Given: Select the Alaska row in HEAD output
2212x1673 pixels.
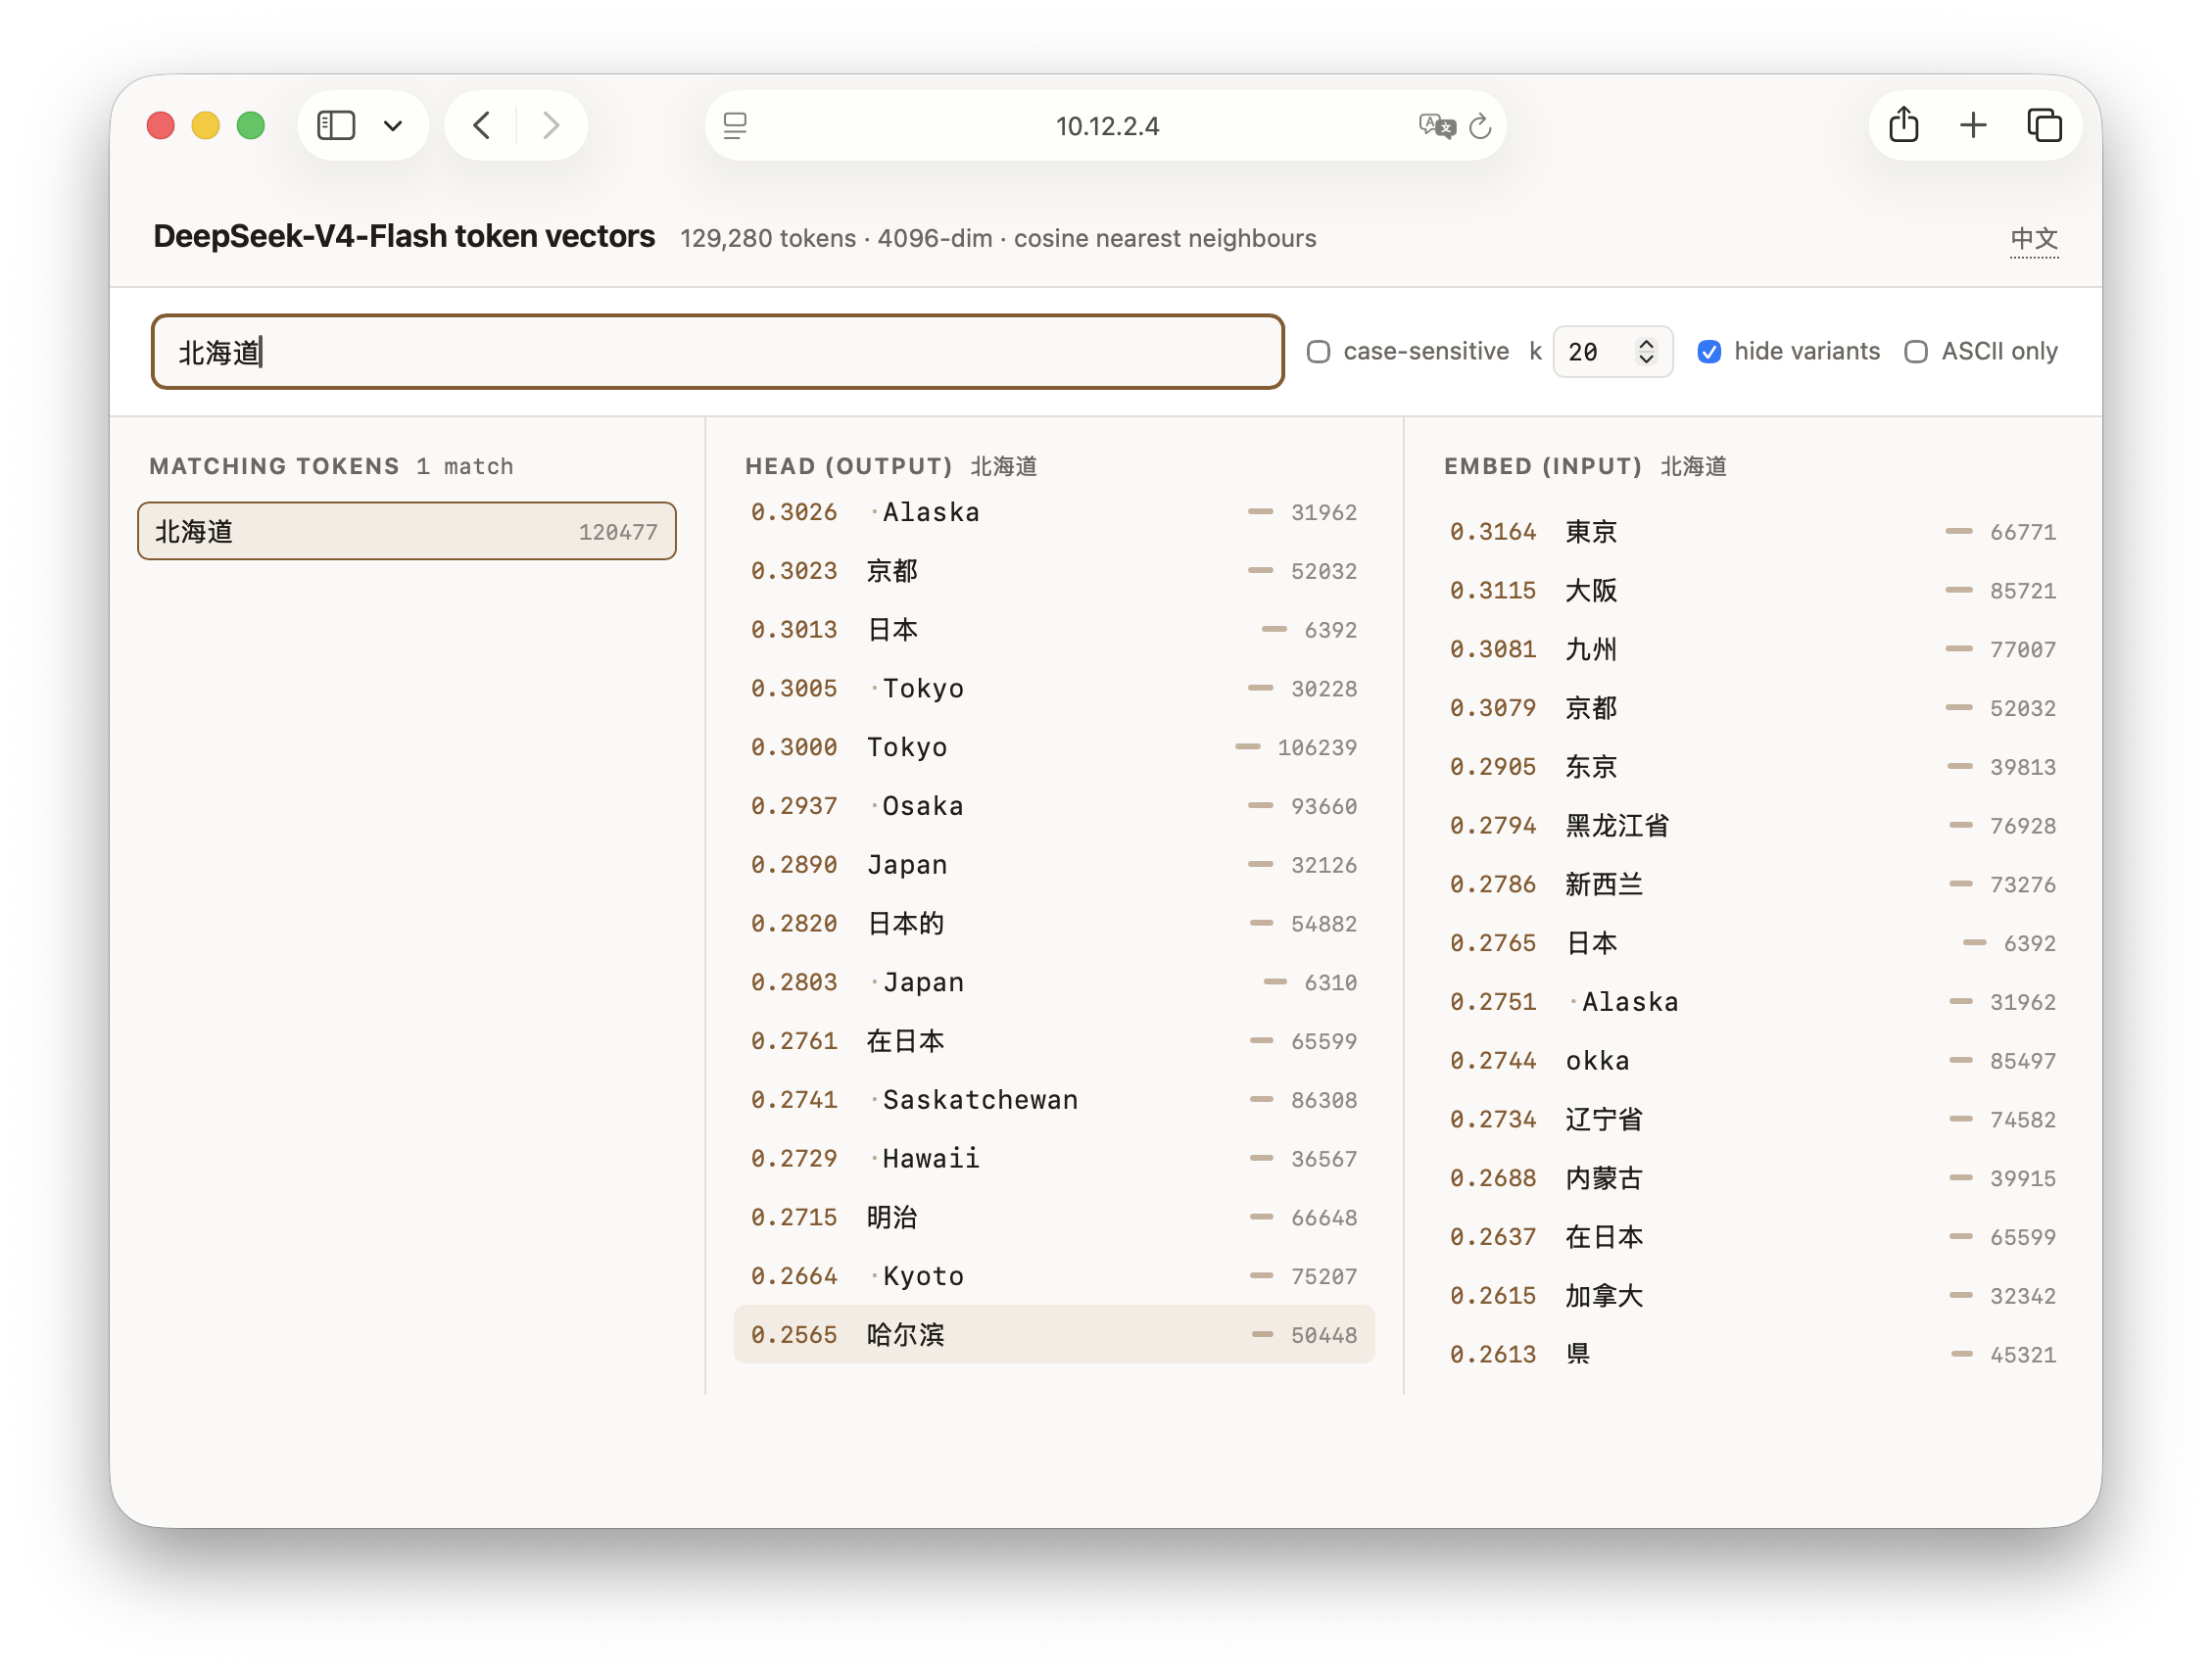Looking at the screenshot, I should pos(1053,512).
